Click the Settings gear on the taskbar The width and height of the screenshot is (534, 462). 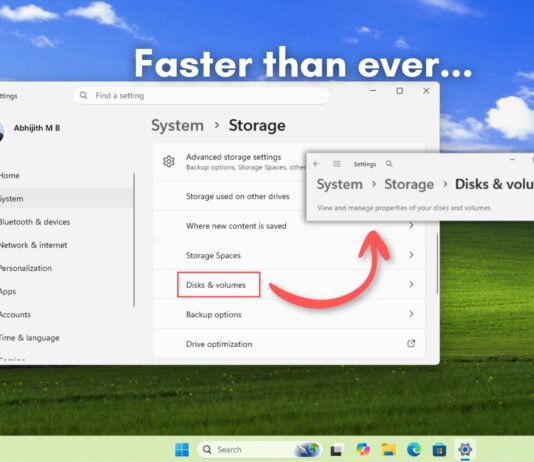click(465, 449)
